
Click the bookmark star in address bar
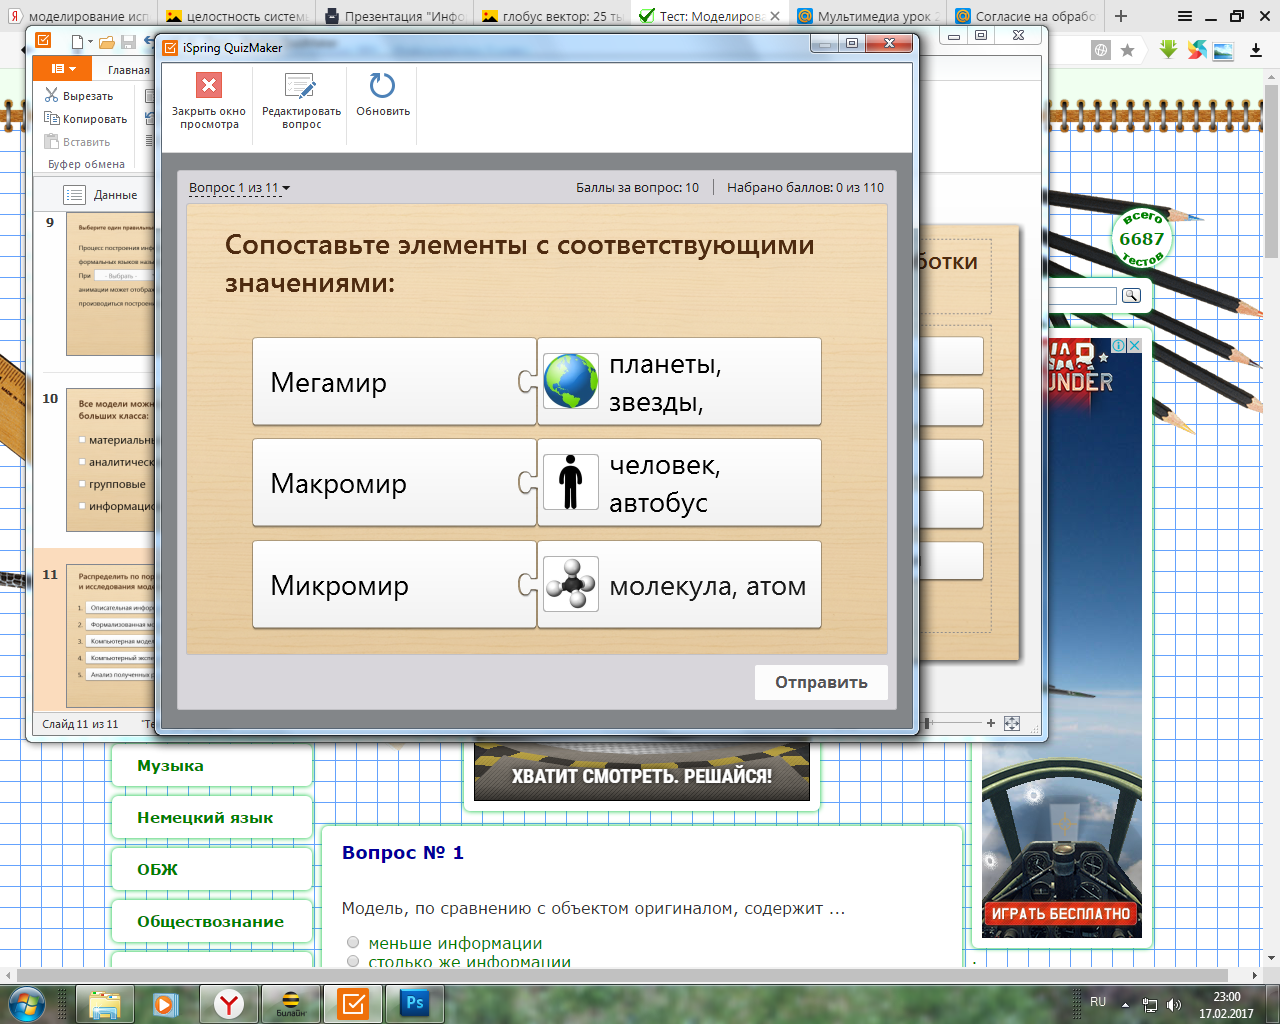click(x=1127, y=50)
